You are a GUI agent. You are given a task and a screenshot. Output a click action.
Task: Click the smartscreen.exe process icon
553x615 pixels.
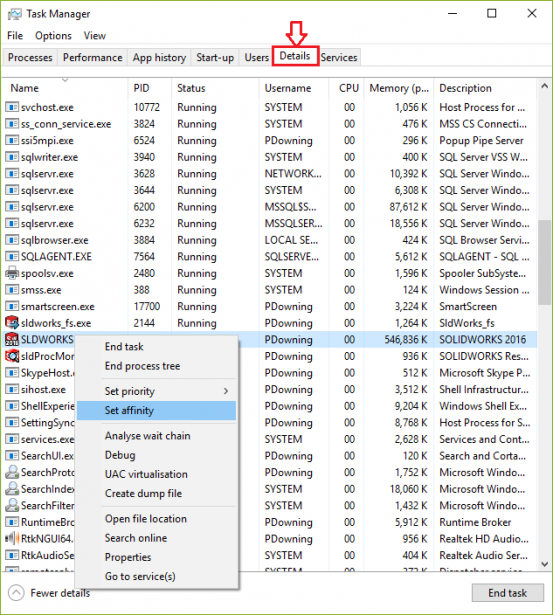coord(12,306)
